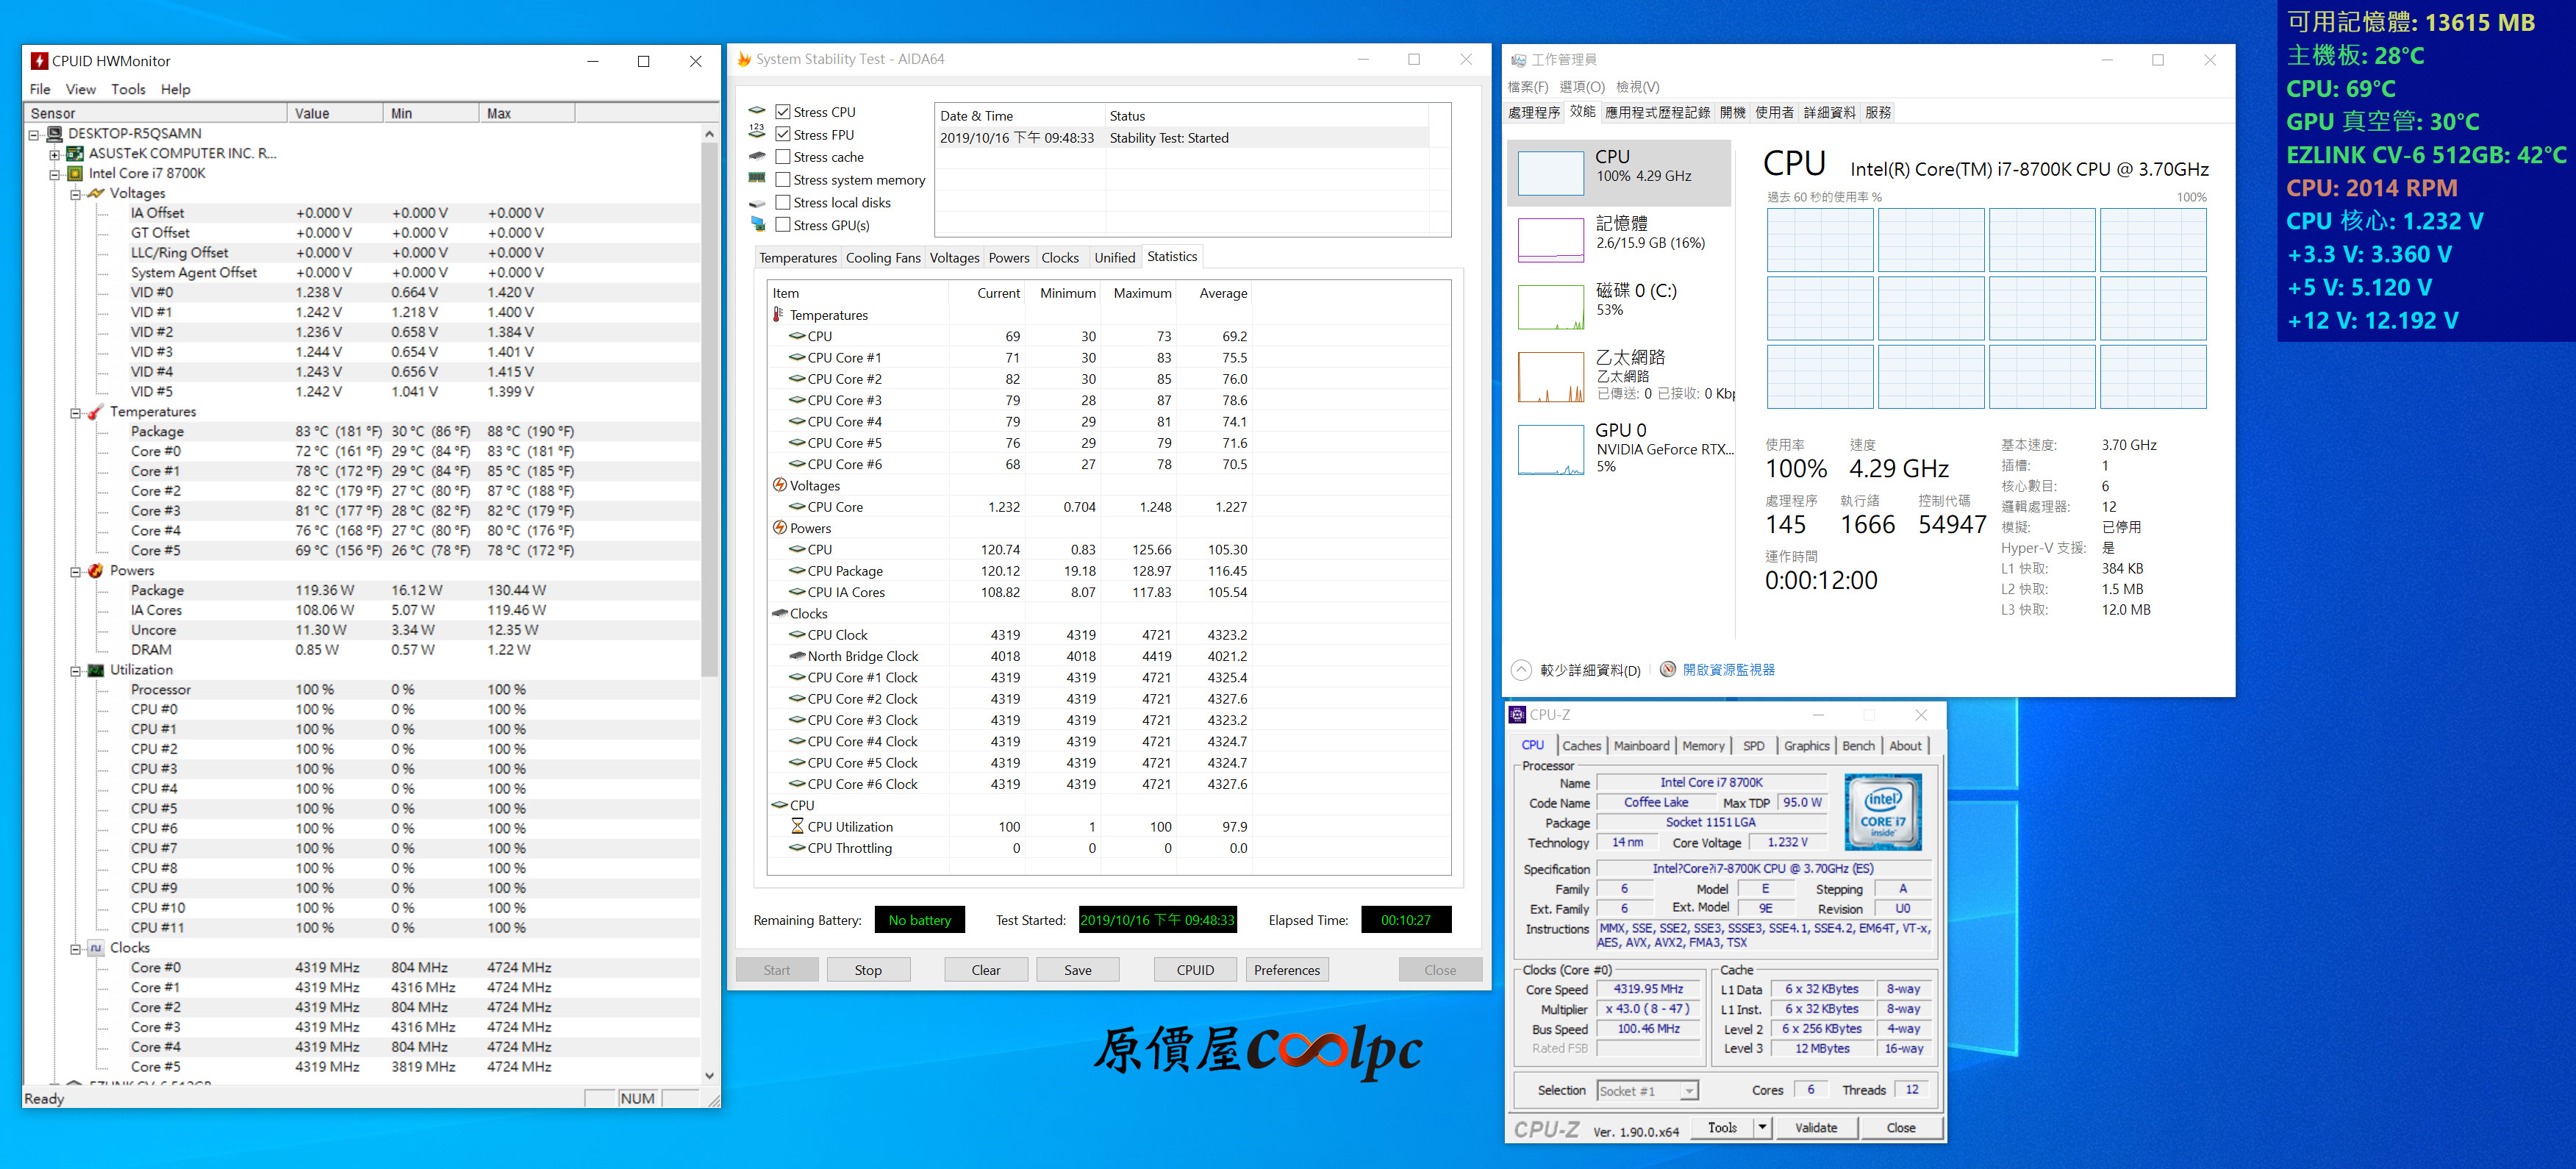The width and height of the screenshot is (2576, 1169).
Task: Uncheck the Stress FPU checkbox
Action: coord(783,134)
